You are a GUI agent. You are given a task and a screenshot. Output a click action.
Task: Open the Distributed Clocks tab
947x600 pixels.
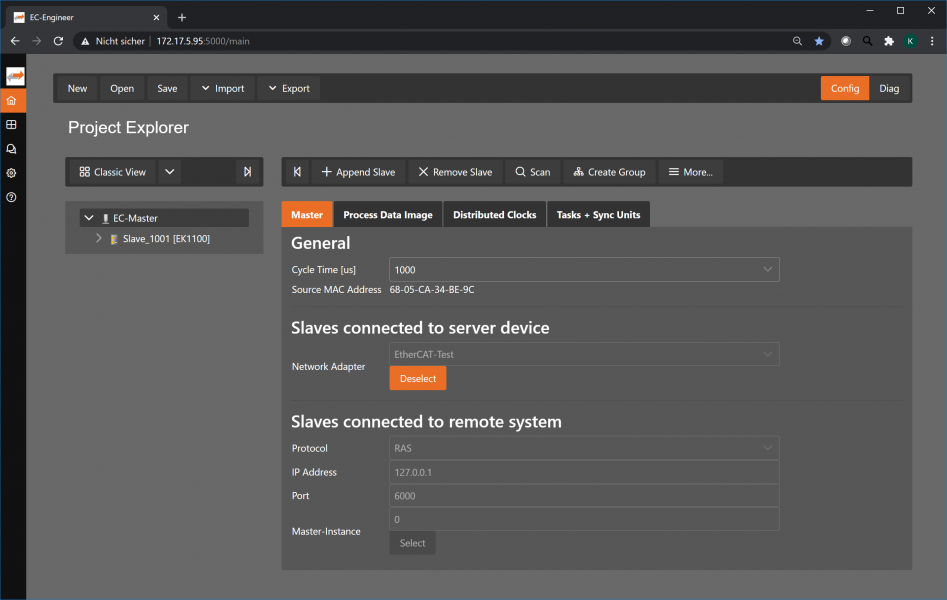(494, 215)
